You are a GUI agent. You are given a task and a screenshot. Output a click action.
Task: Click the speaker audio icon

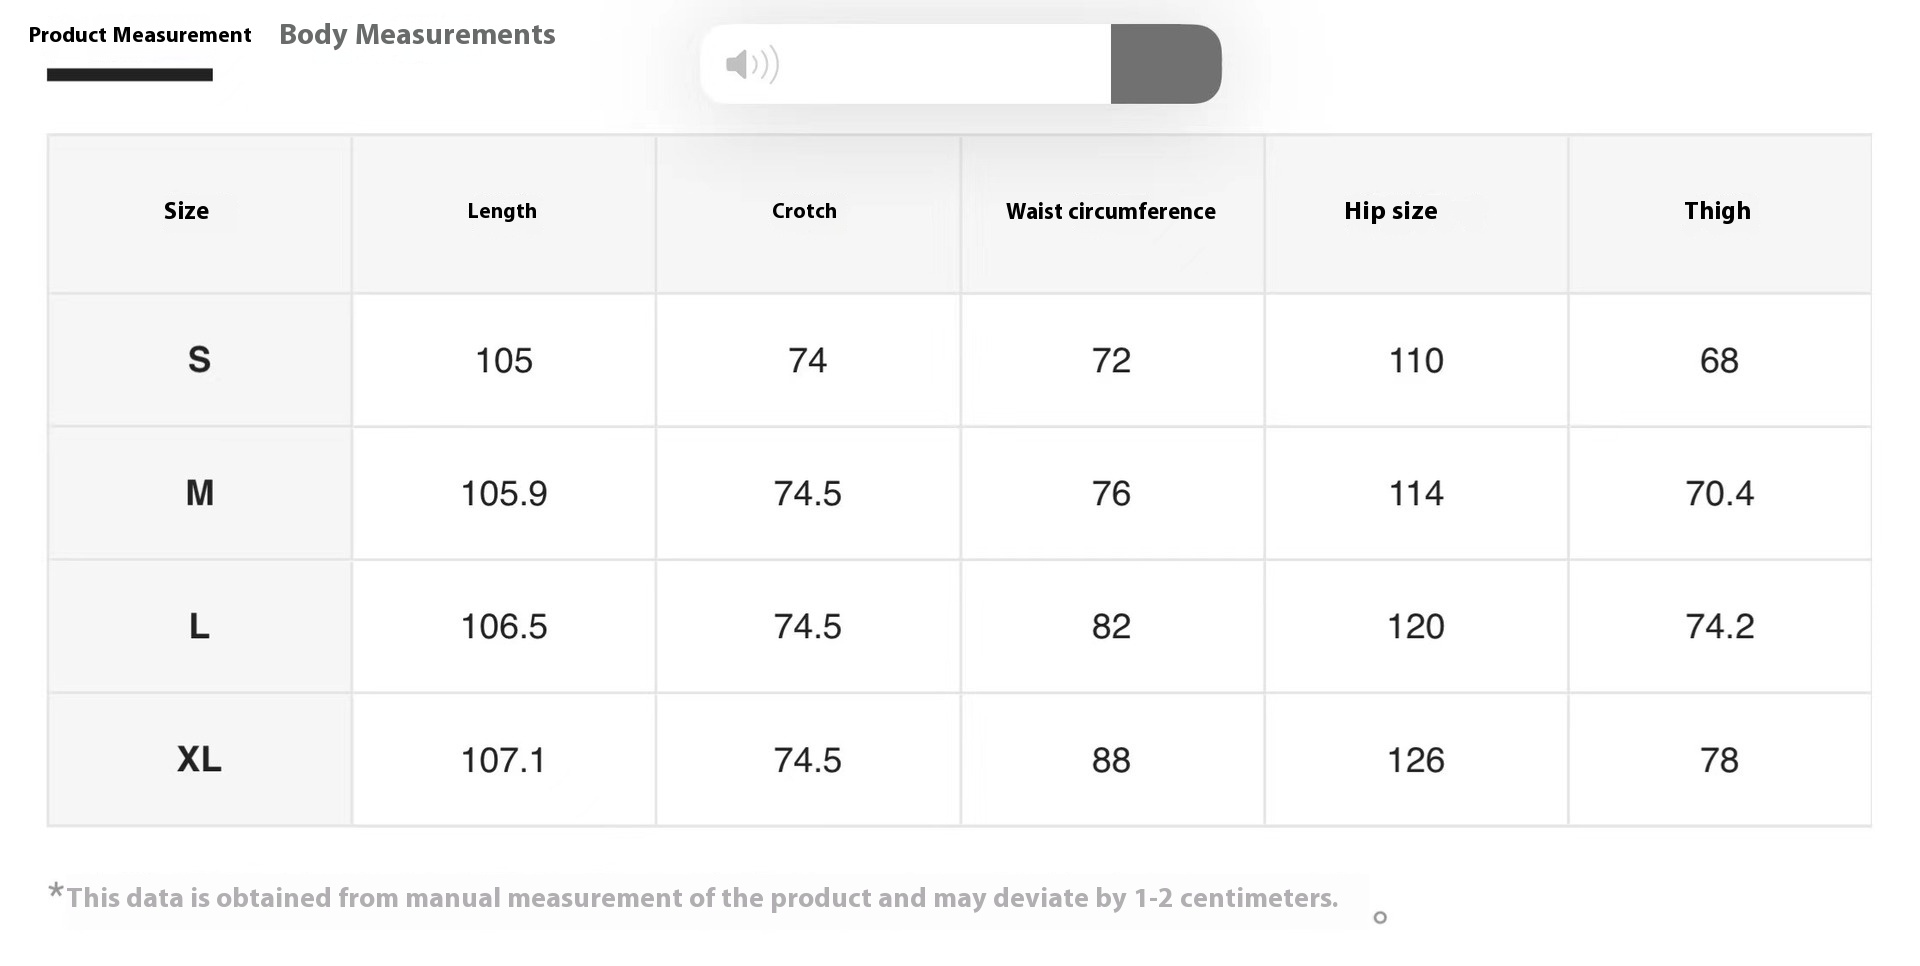point(752,65)
